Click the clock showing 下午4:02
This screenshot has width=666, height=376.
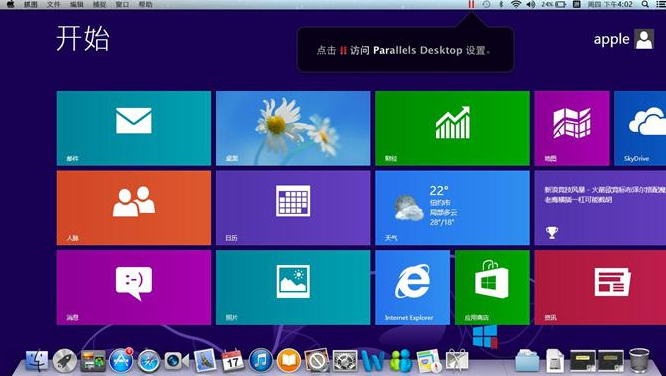610,4
